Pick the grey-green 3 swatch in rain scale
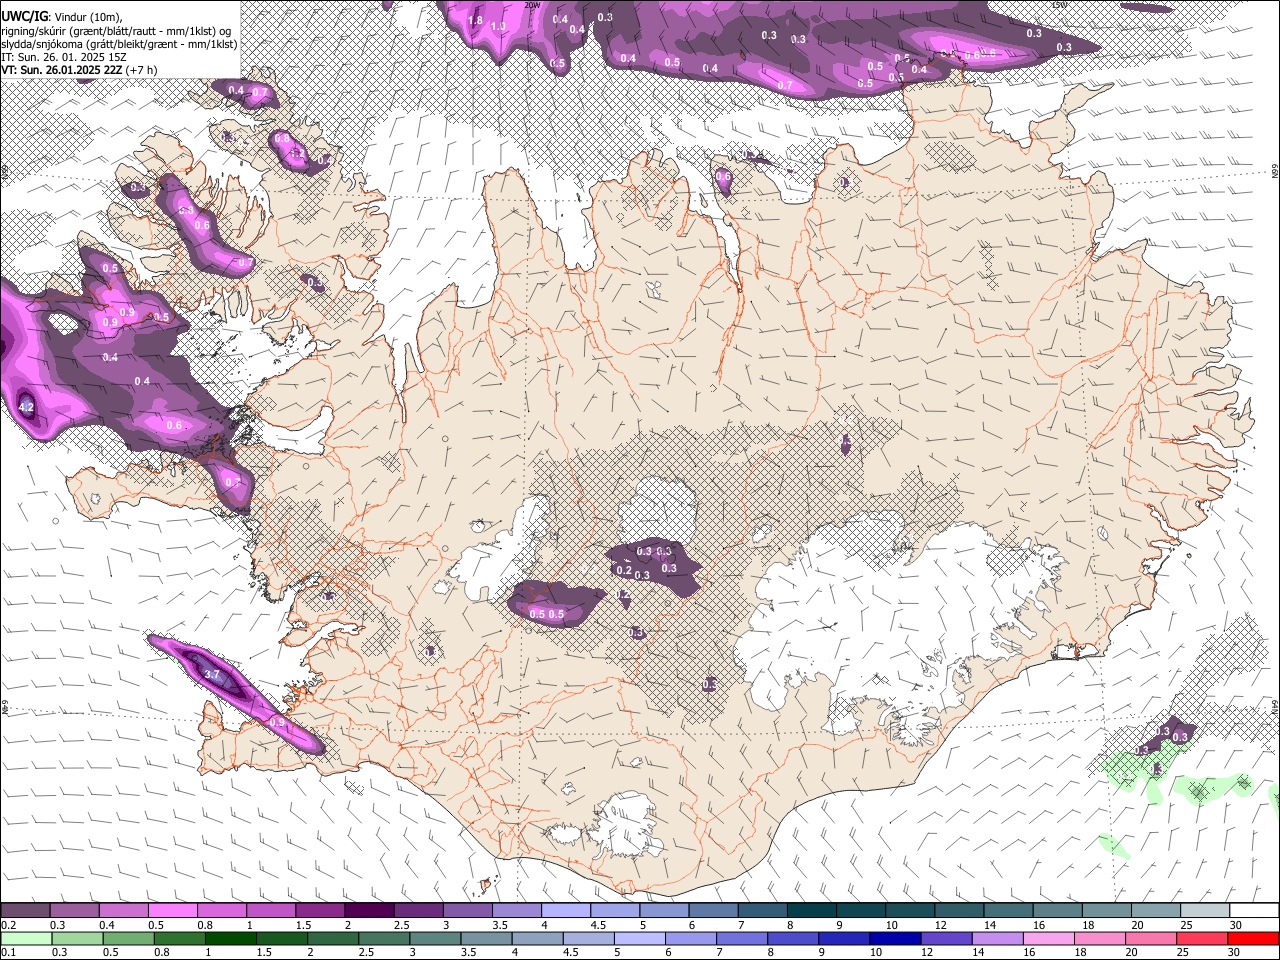This screenshot has width=1280, height=960. click(435, 939)
